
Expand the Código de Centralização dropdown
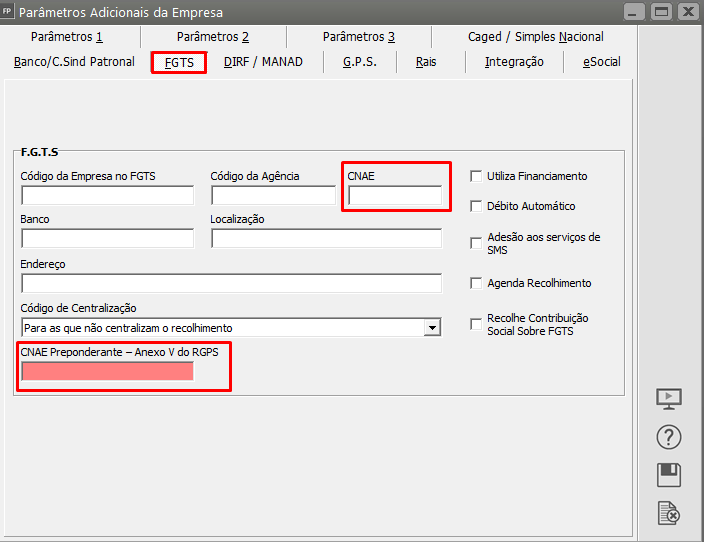(x=432, y=328)
